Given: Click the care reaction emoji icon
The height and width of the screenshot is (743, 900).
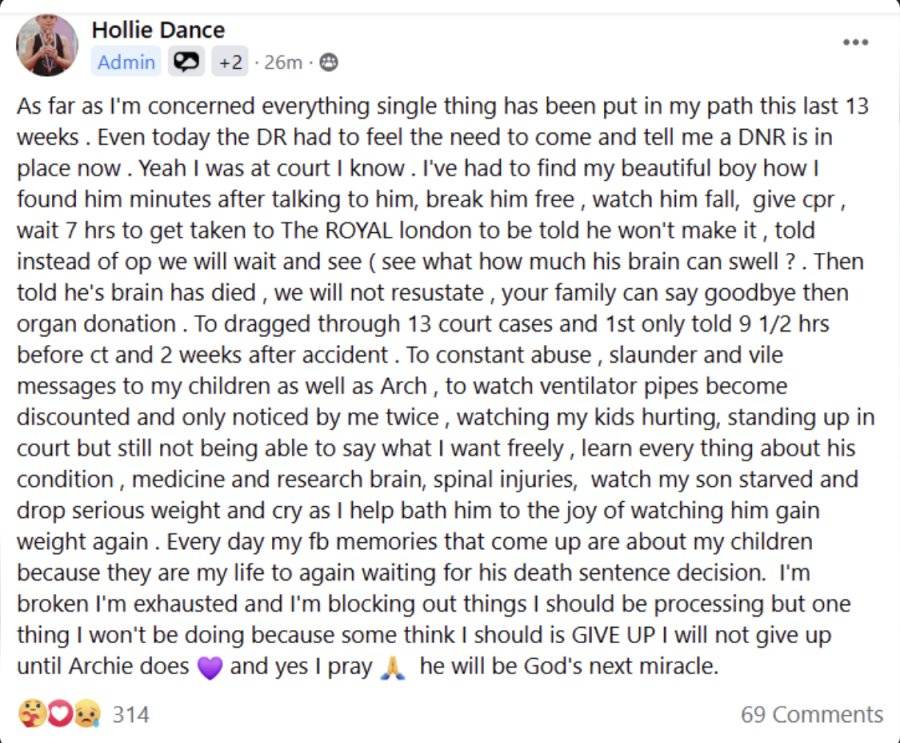Looking at the screenshot, I should click(30, 714).
